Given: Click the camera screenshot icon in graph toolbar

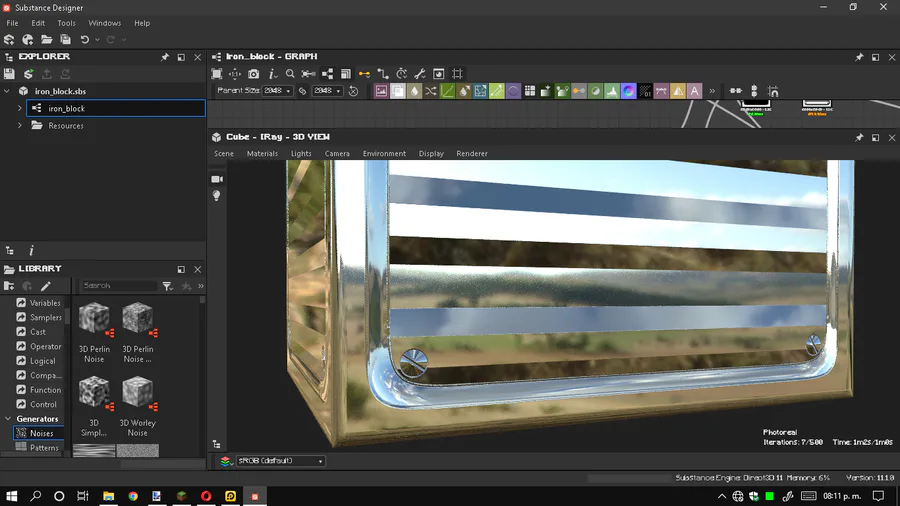Looking at the screenshot, I should [253, 74].
